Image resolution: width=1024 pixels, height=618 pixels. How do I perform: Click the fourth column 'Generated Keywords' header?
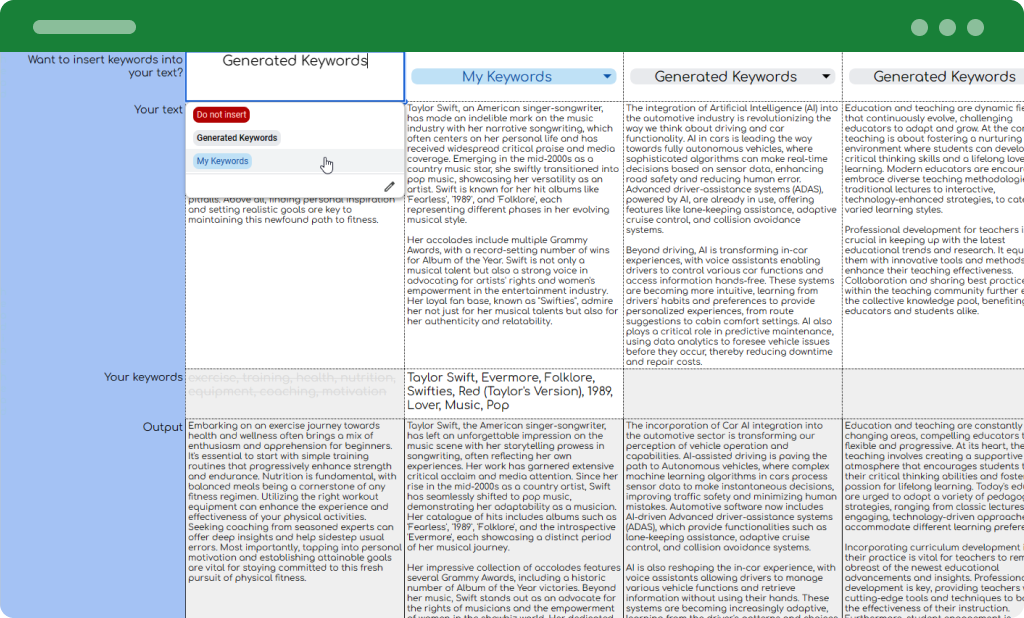[936, 76]
